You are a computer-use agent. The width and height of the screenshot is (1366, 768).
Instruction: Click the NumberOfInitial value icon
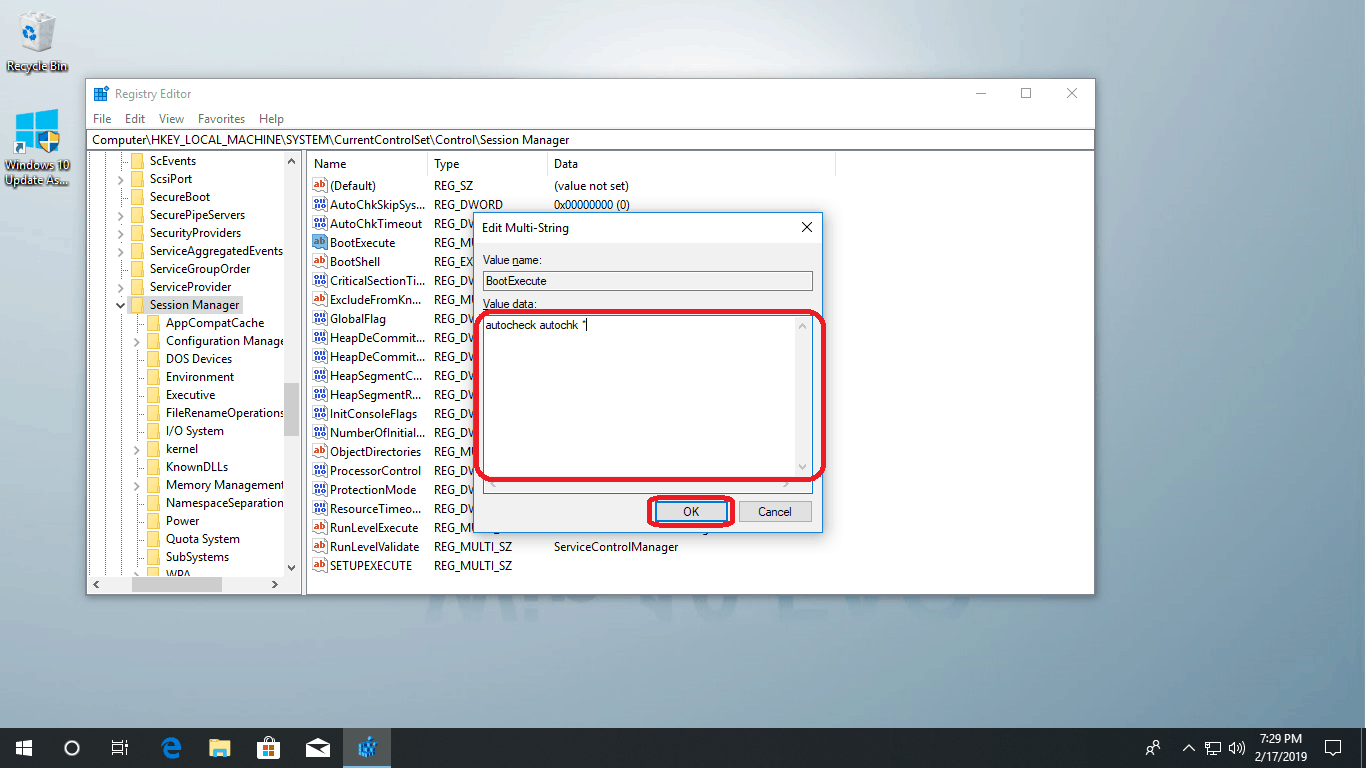(x=320, y=432)
